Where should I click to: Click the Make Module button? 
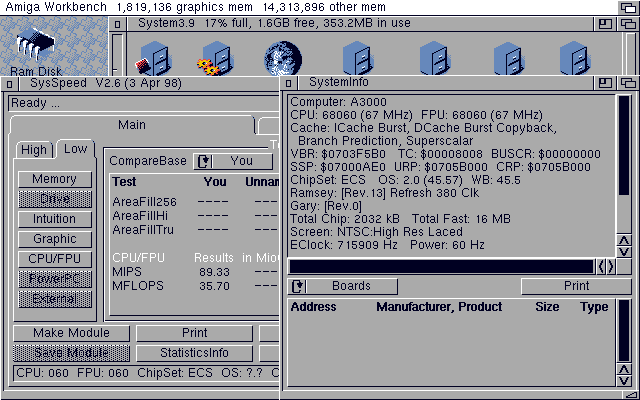click(x=70, y=333)
